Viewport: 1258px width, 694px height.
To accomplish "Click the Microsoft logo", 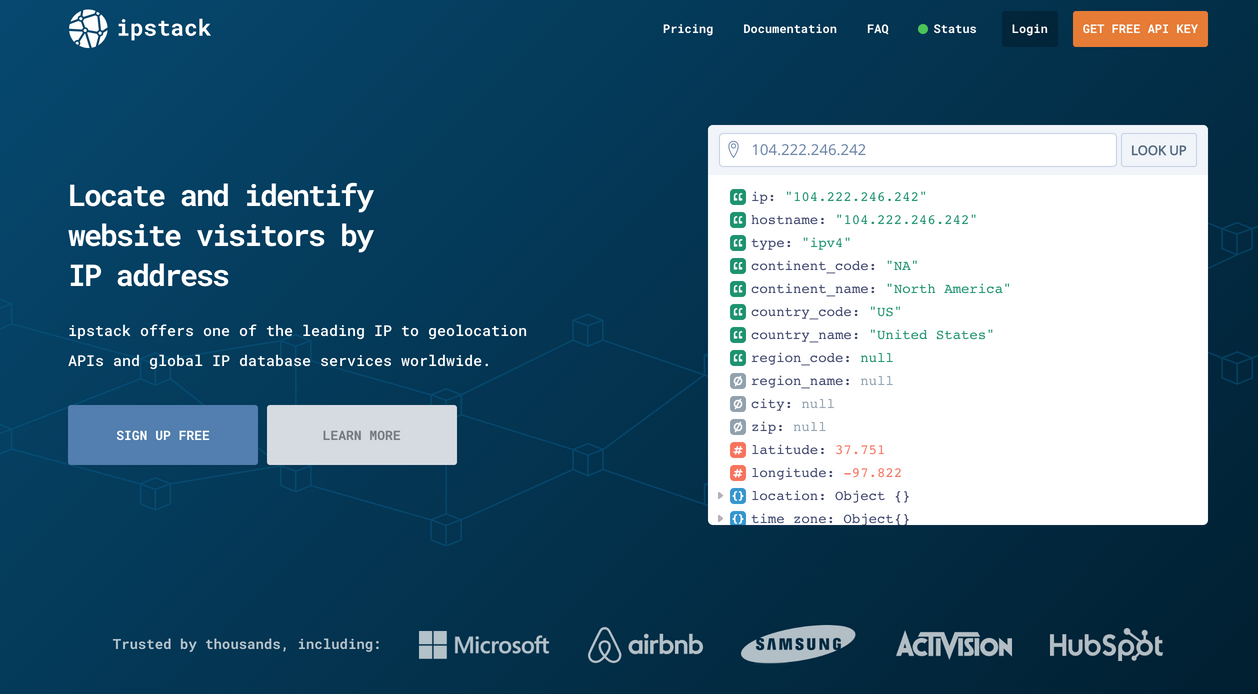I will (484, 645).
